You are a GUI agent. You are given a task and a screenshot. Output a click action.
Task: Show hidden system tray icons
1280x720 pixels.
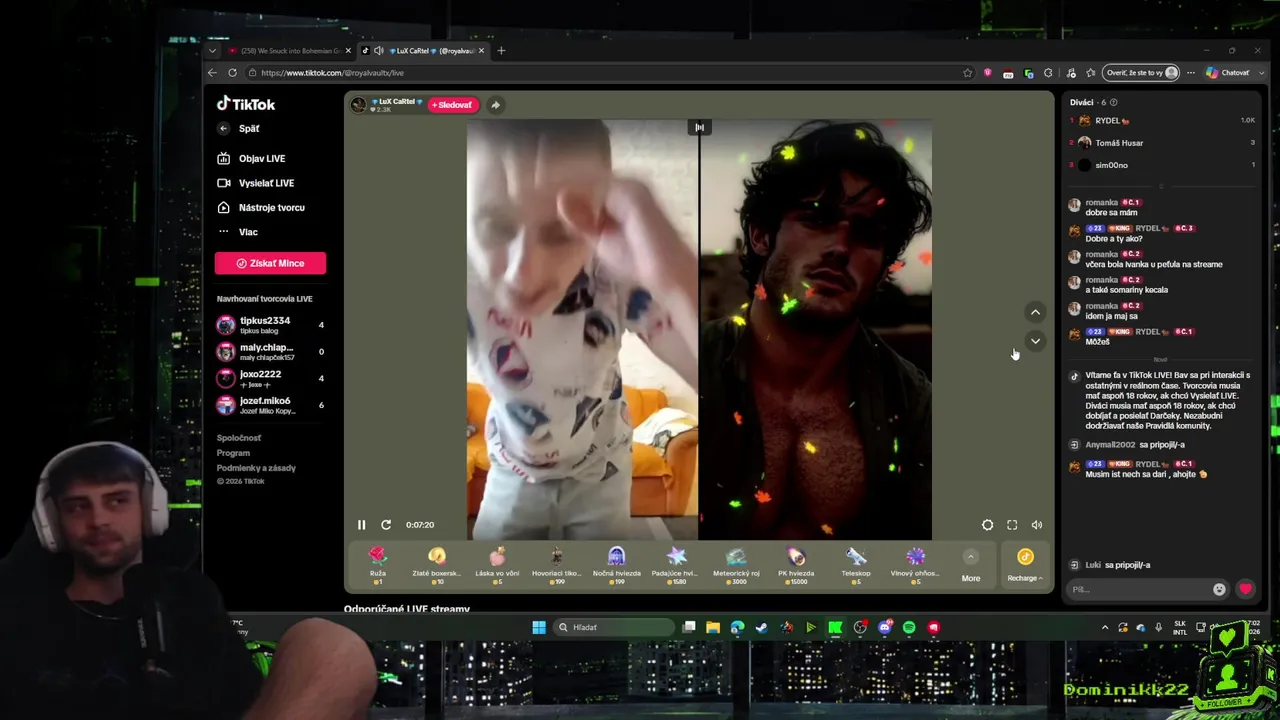(x=1105, y=627)
